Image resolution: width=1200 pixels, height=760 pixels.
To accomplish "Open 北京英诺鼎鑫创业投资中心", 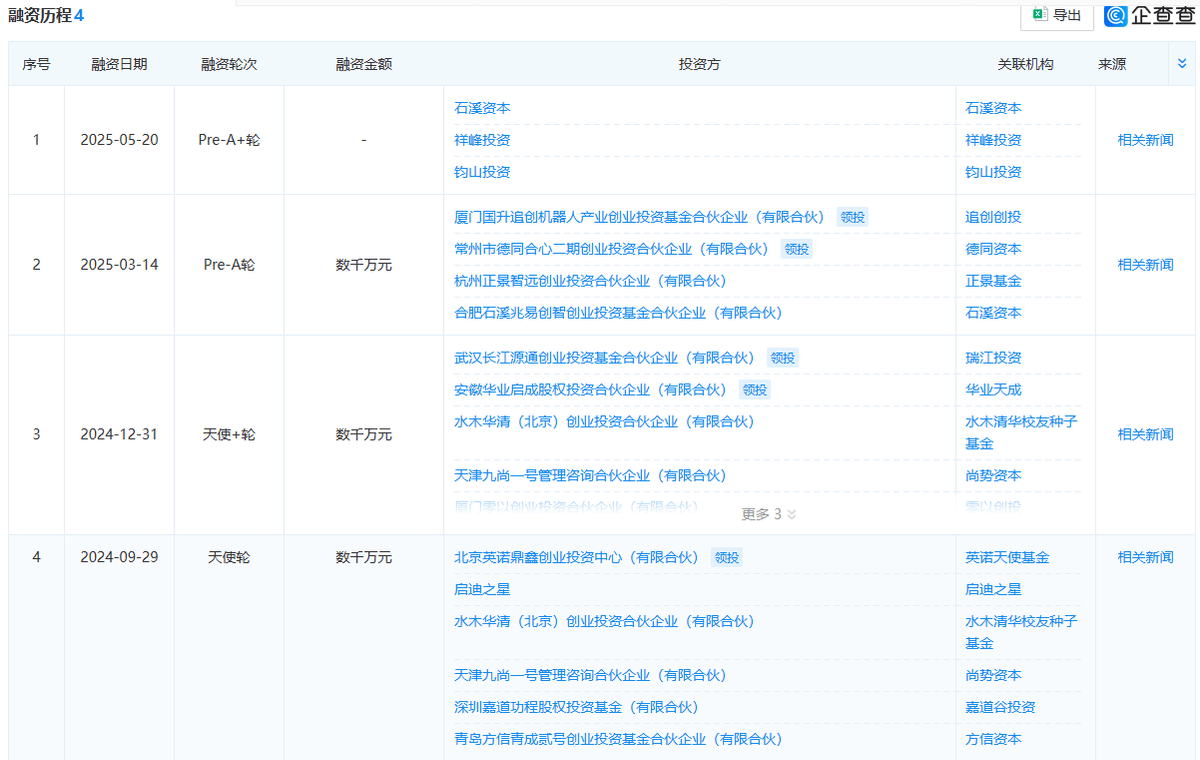I will point(577,557).
